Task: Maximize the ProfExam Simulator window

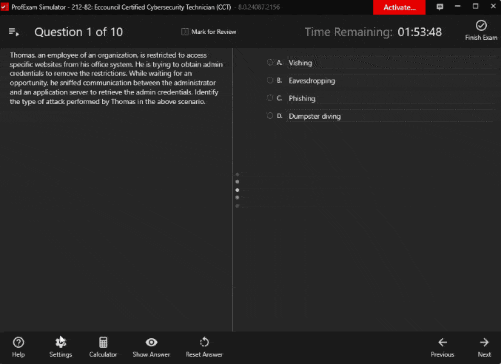Action: point(475,7)
